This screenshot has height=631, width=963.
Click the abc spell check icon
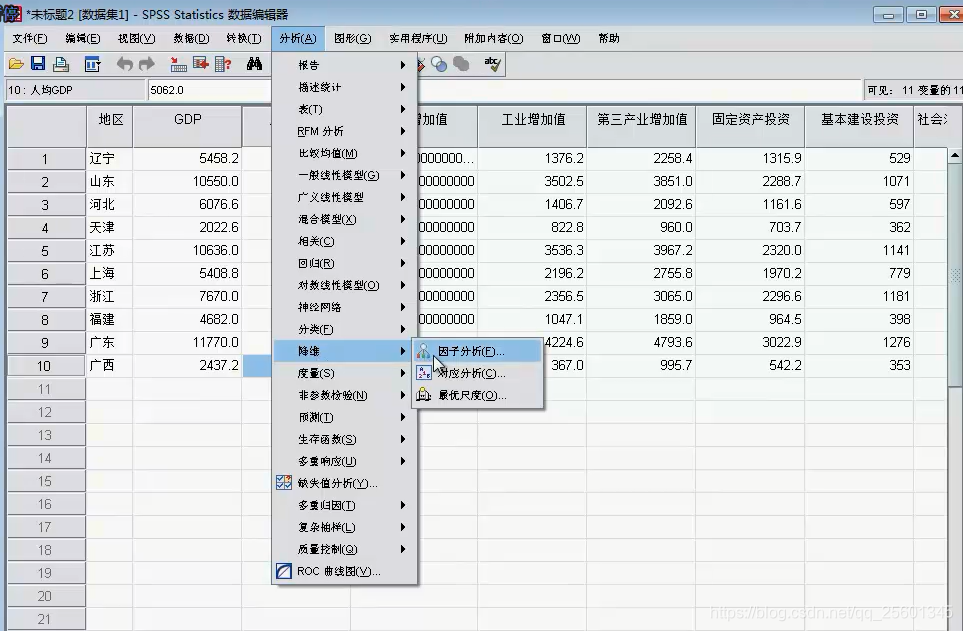coord(493,64)
